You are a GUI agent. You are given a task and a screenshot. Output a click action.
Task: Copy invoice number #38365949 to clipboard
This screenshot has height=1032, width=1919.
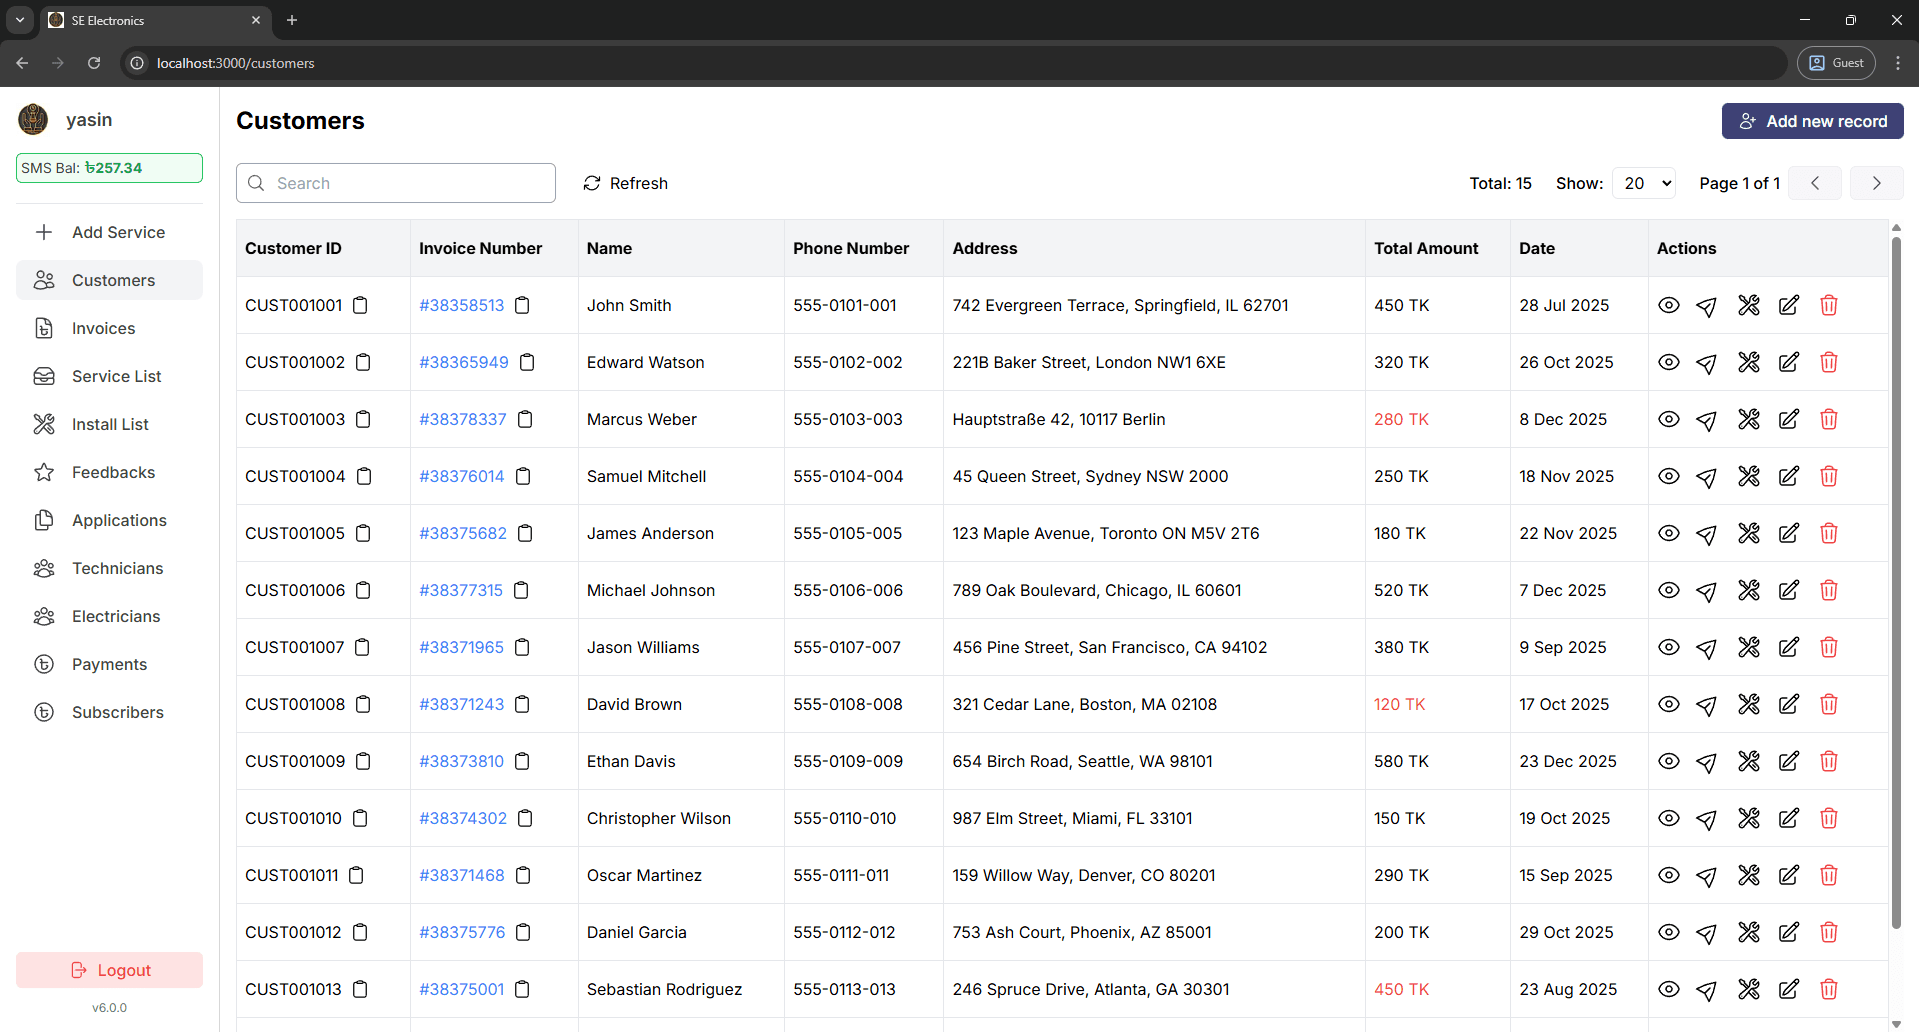(x=527, y=362)
